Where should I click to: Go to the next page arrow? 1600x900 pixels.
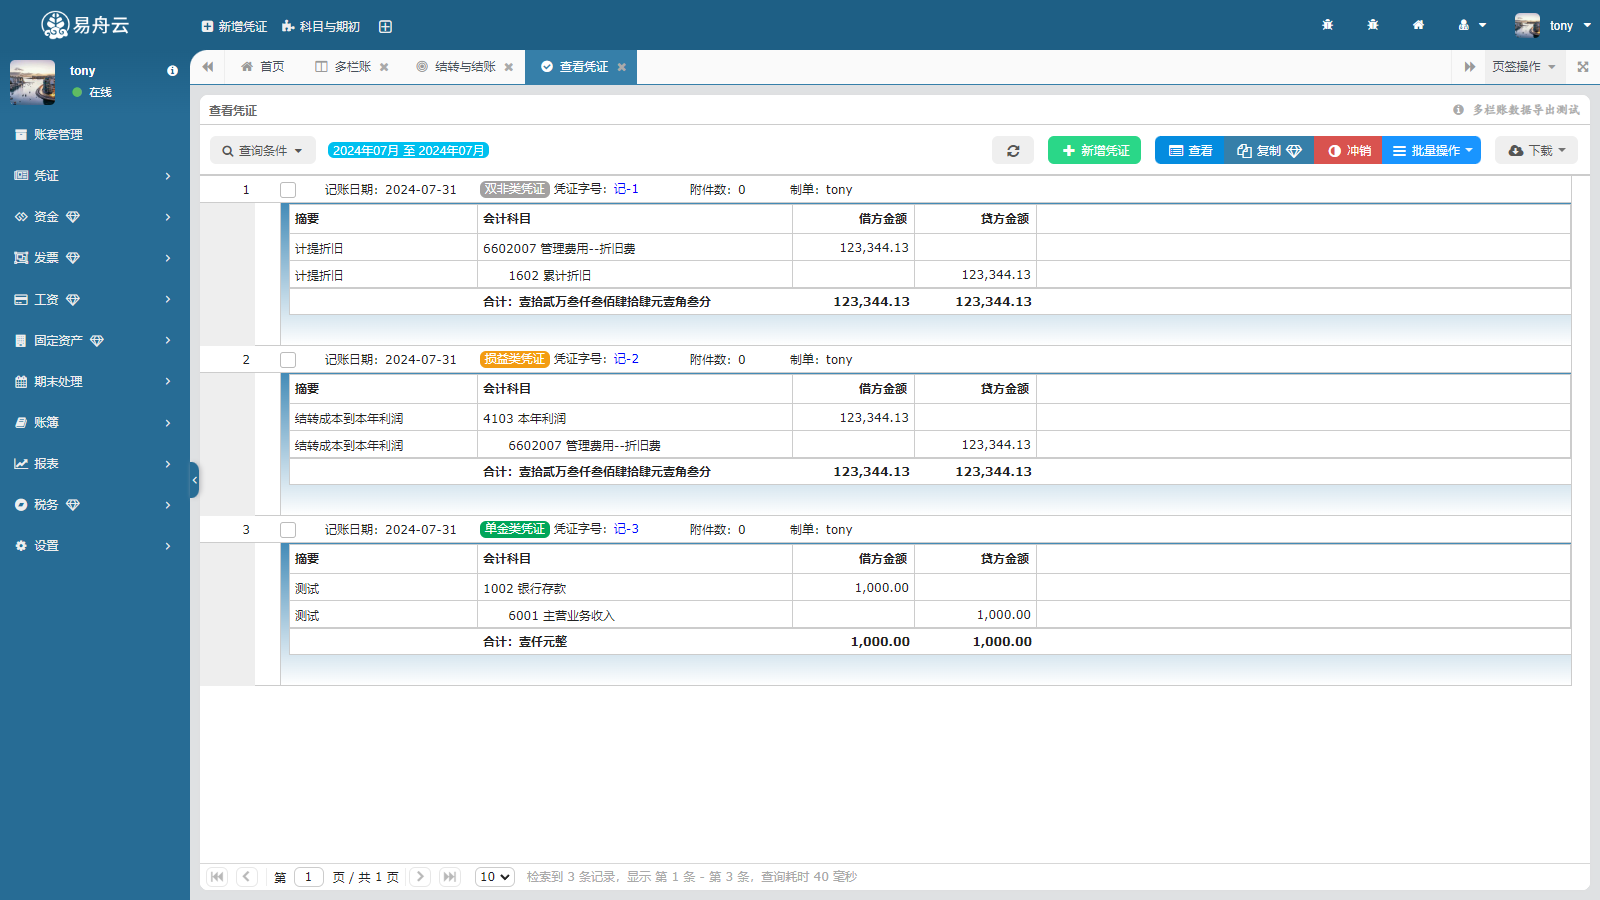tap(420, 877)
